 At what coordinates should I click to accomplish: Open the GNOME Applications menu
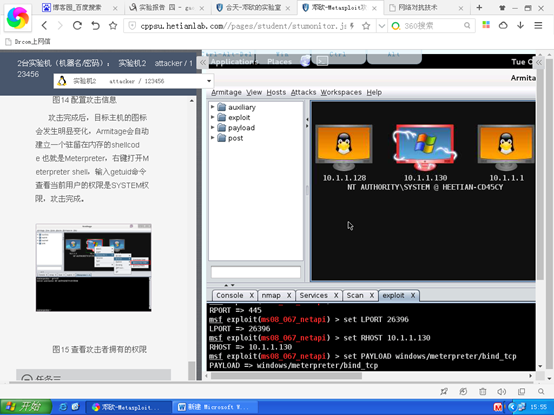[234, 62]
